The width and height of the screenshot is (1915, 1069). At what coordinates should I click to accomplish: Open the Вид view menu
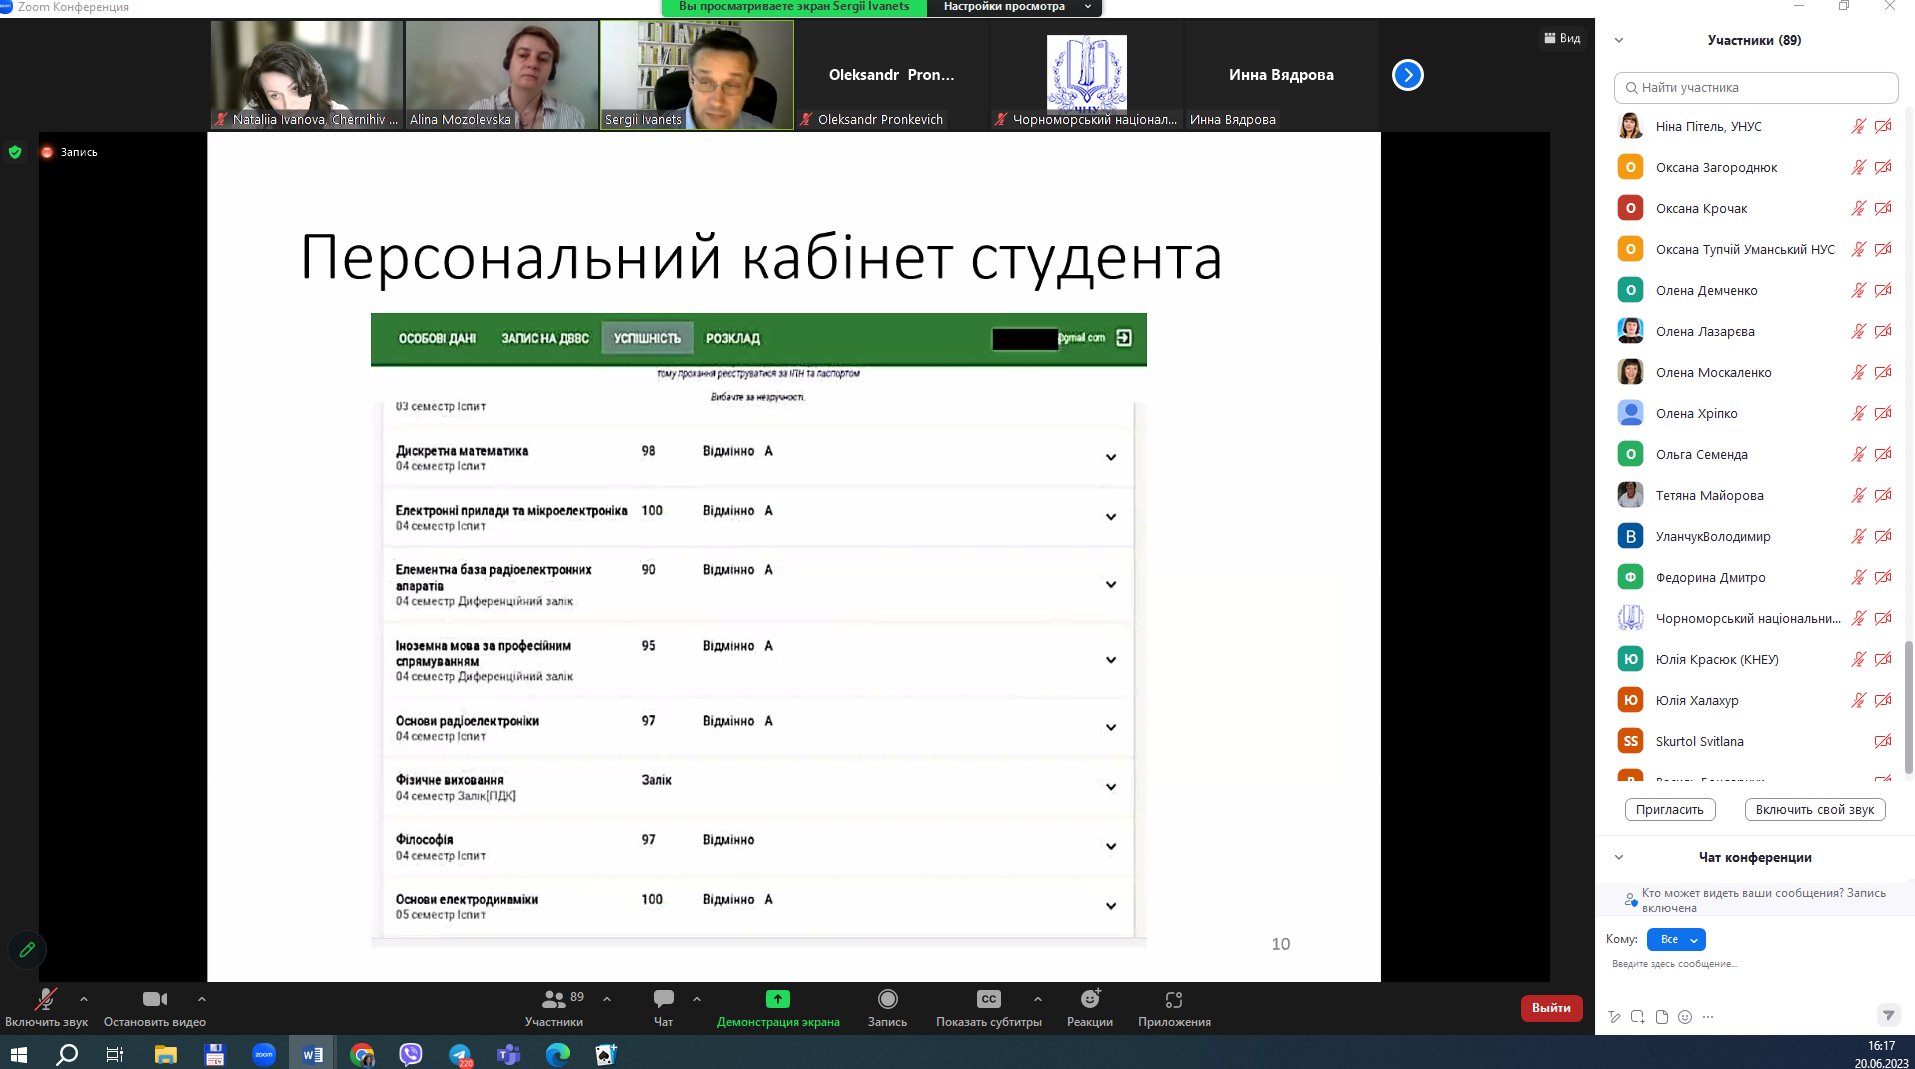[x=1562, y=38]
